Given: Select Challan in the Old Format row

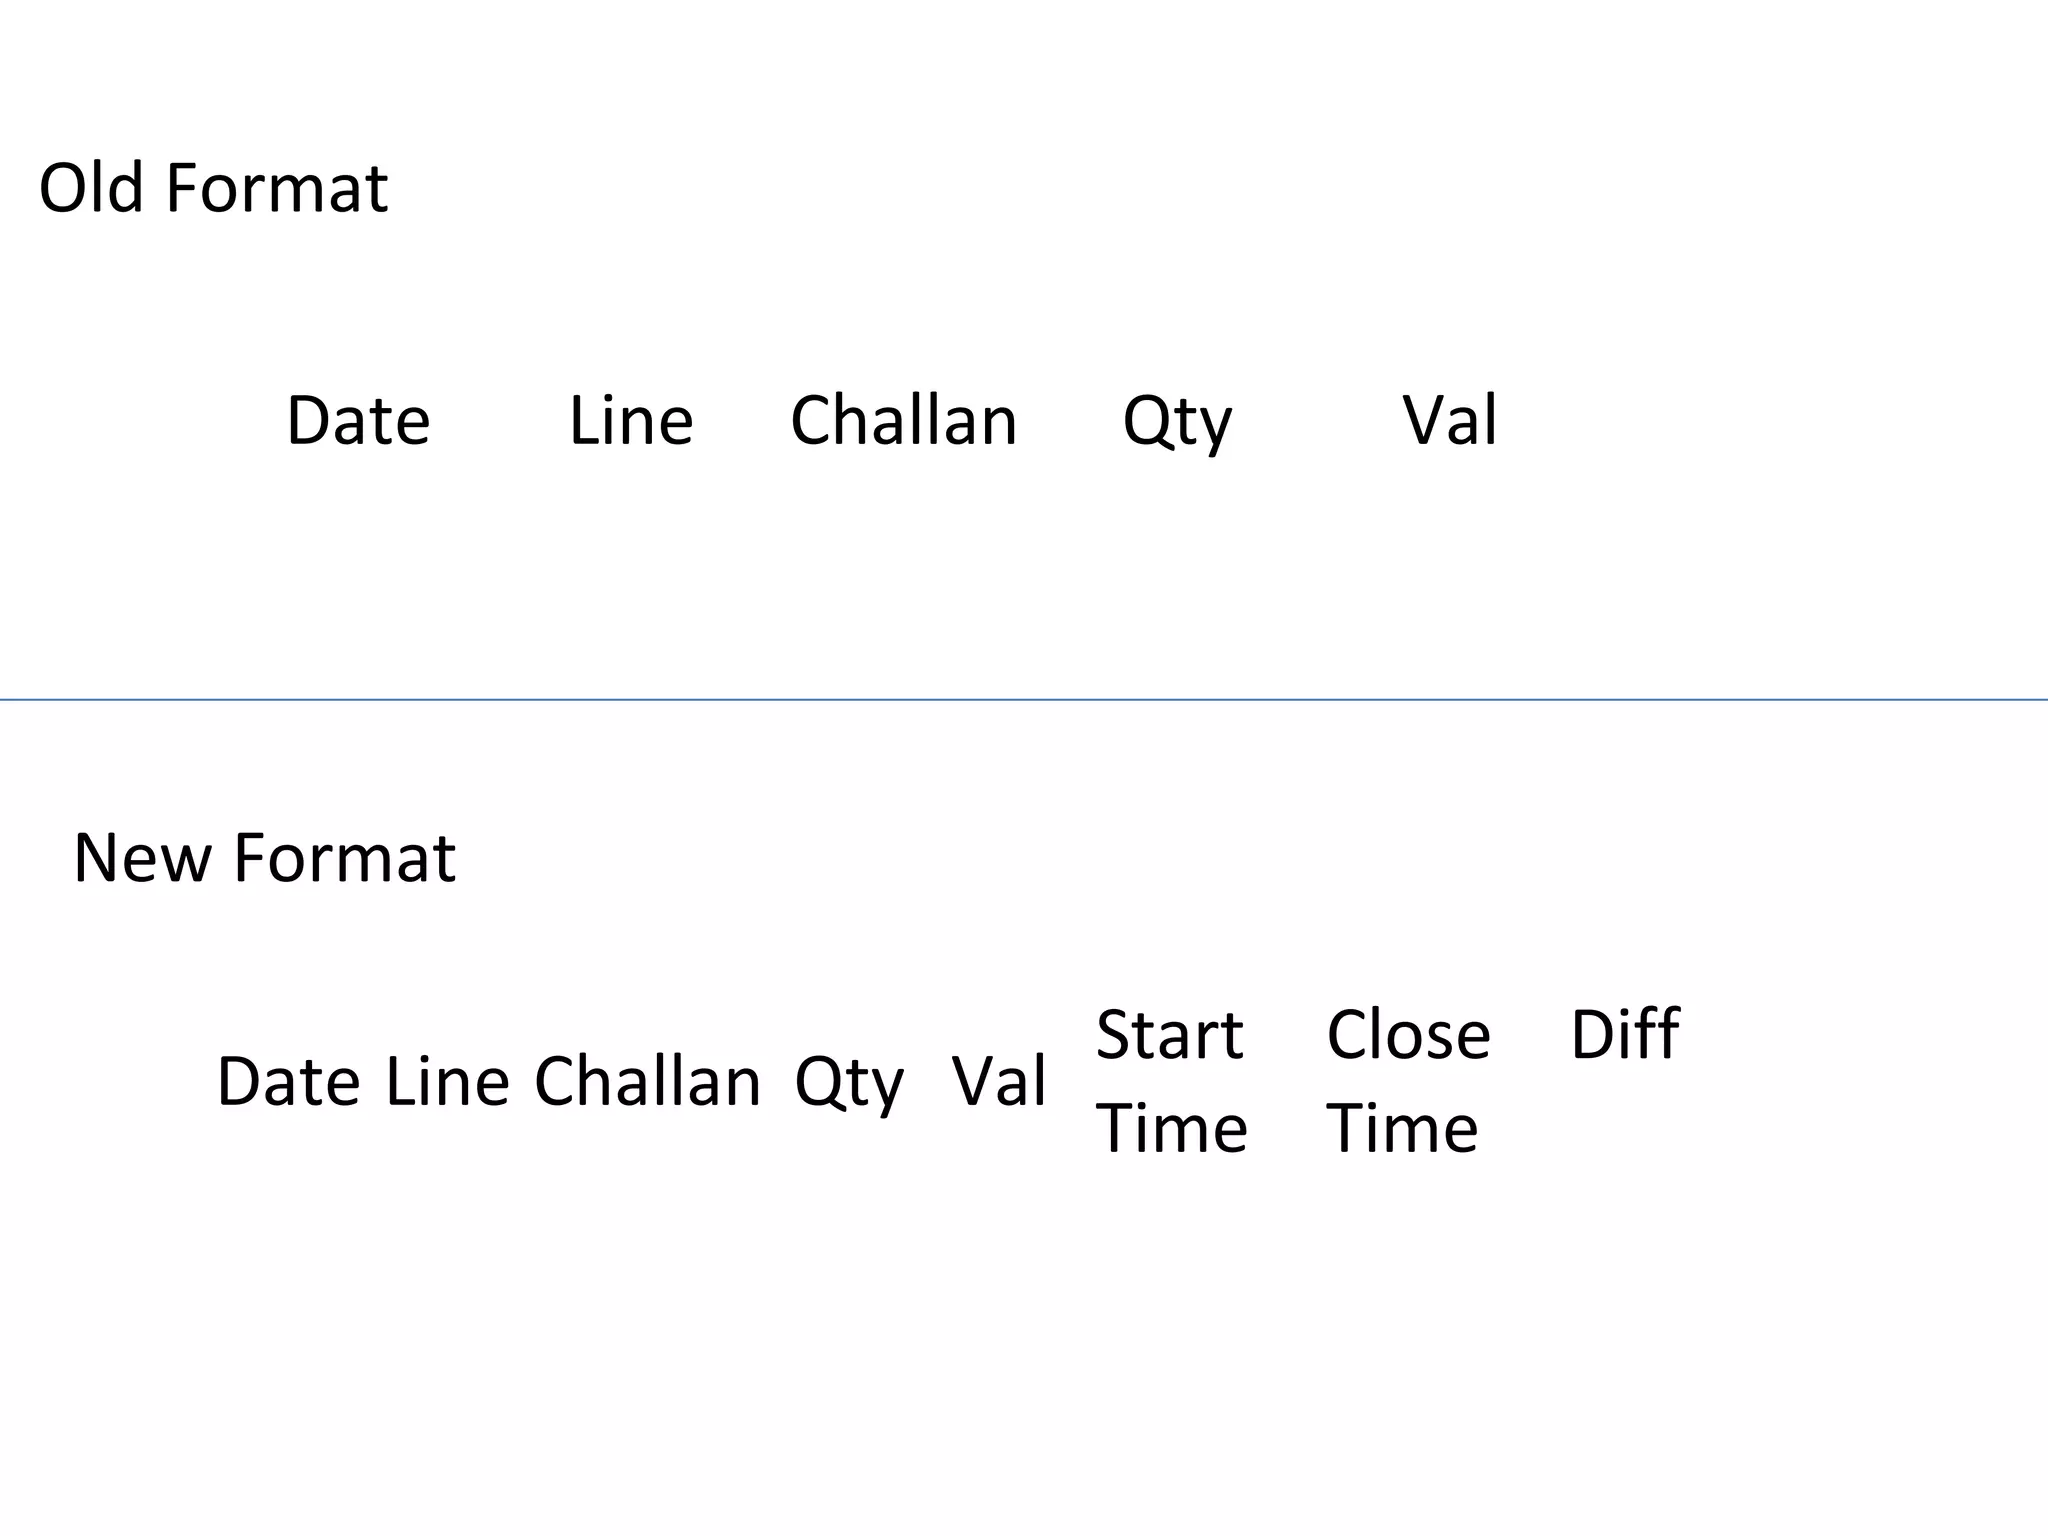Looking at the screenshot, I should point(904,420).
